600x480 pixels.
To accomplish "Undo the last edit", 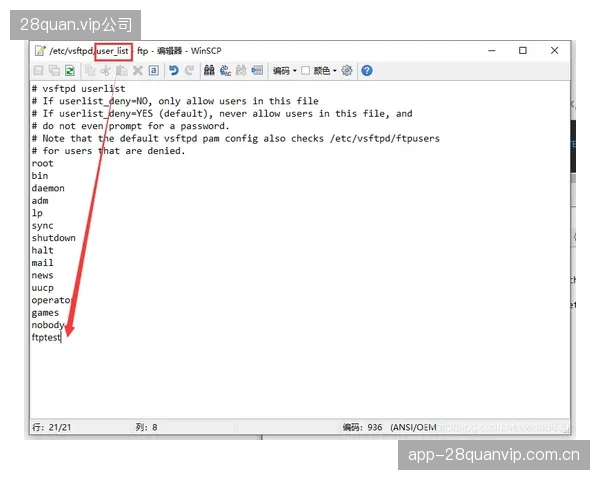I will click(x=174, y=70).
